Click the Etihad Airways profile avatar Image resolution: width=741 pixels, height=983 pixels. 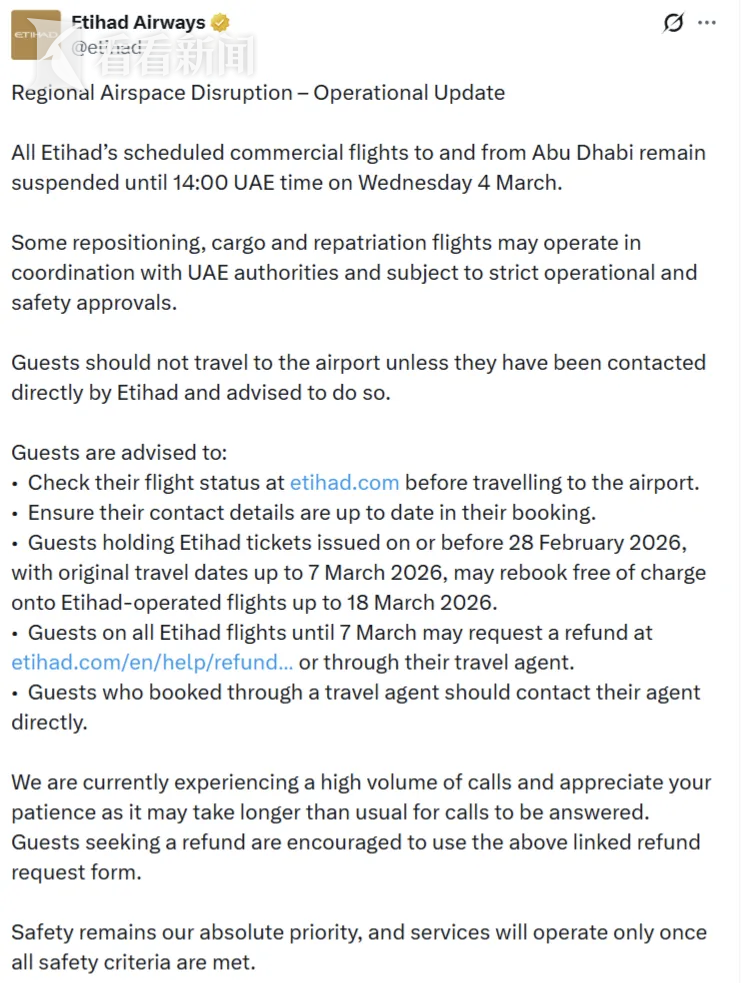[35, 37]
